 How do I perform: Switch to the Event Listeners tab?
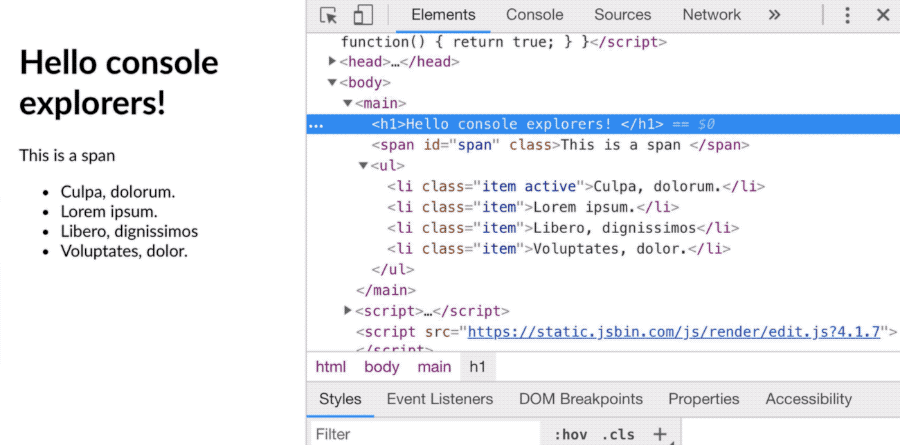click(x=440, y=399)
